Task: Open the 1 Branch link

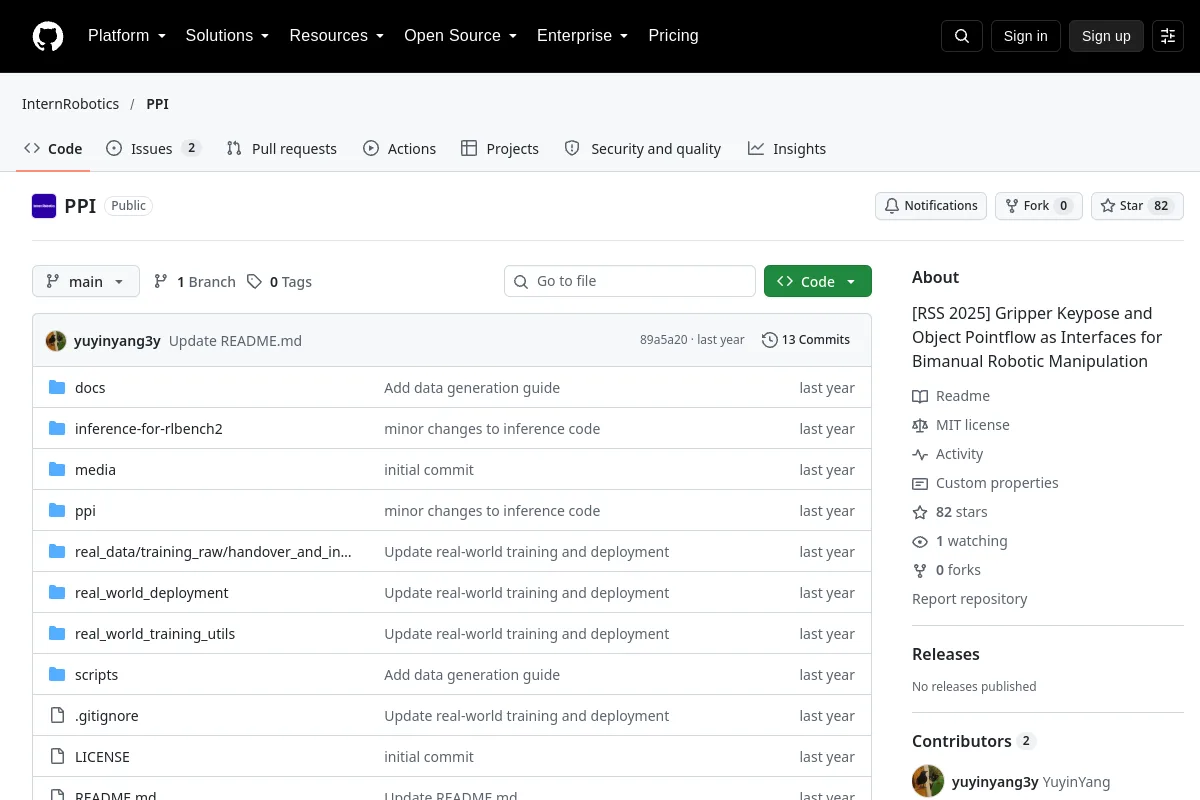Action: click(195, 282)
